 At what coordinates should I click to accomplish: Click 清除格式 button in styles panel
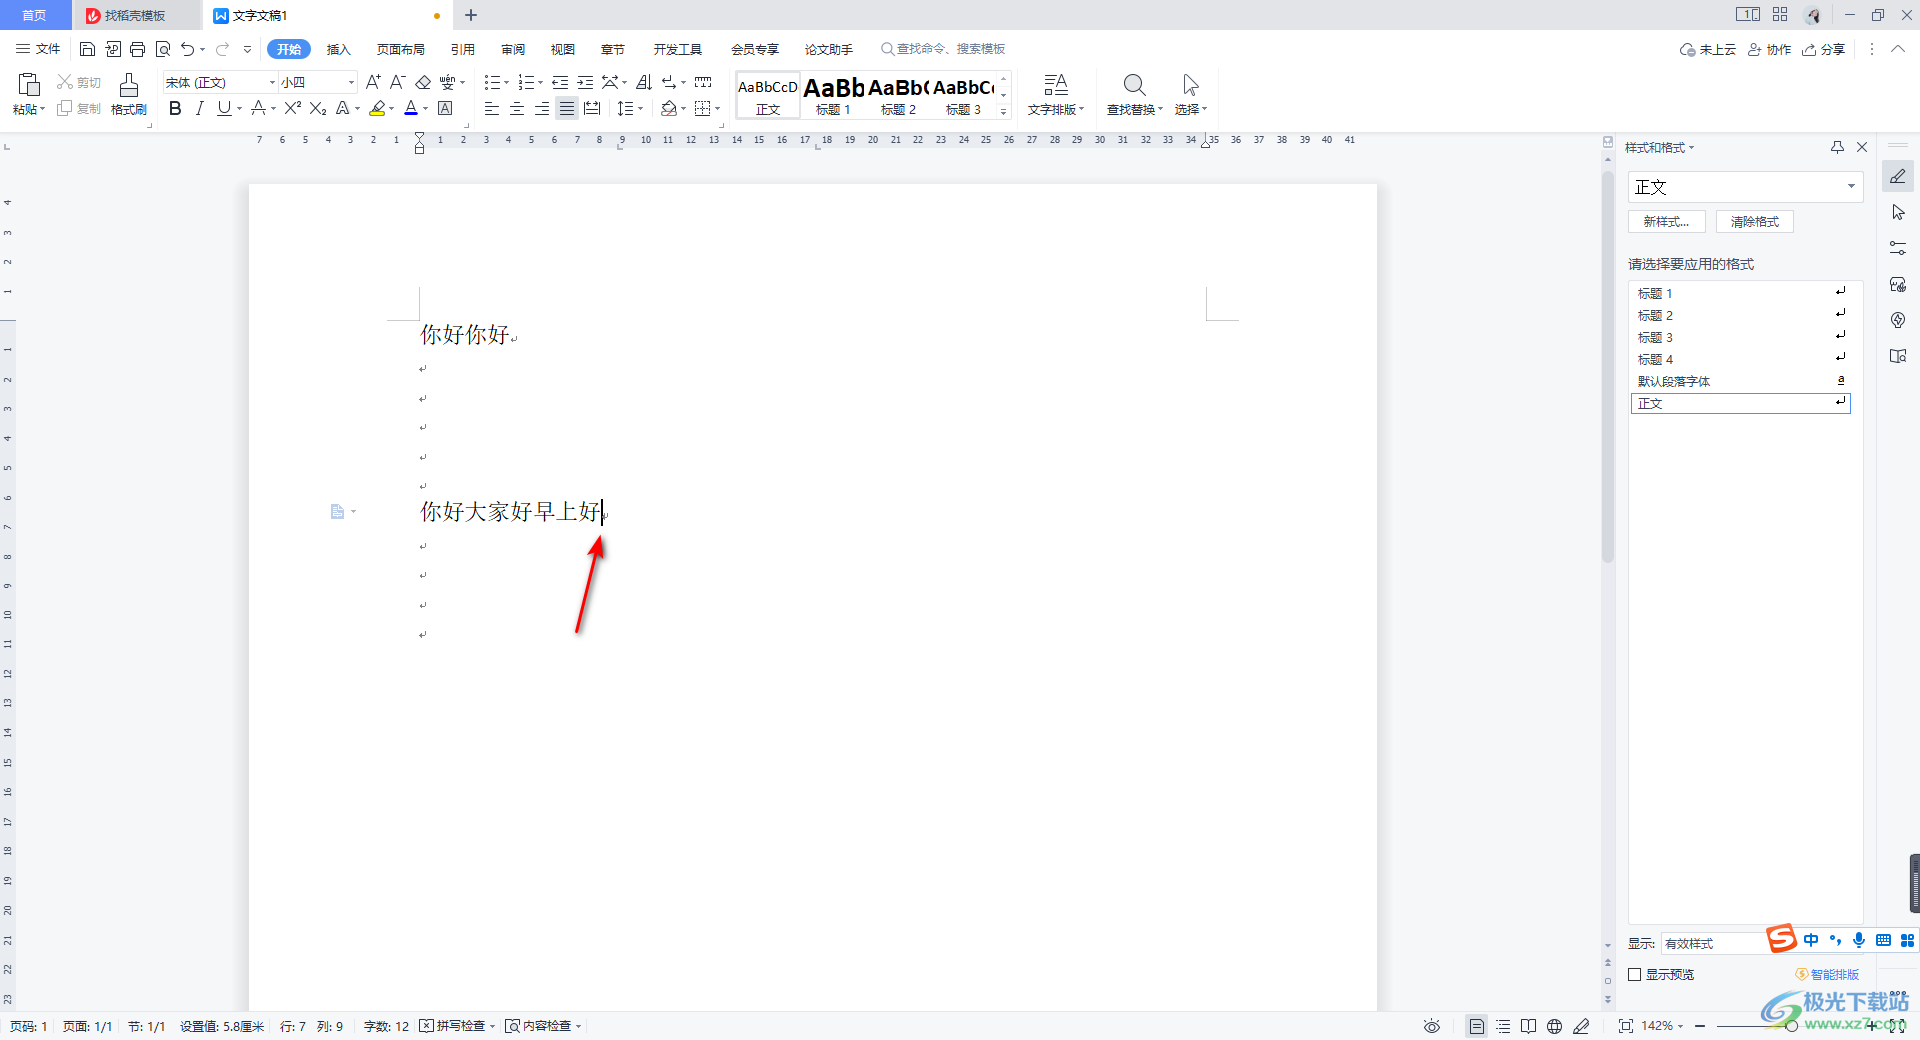(1755, 222)
